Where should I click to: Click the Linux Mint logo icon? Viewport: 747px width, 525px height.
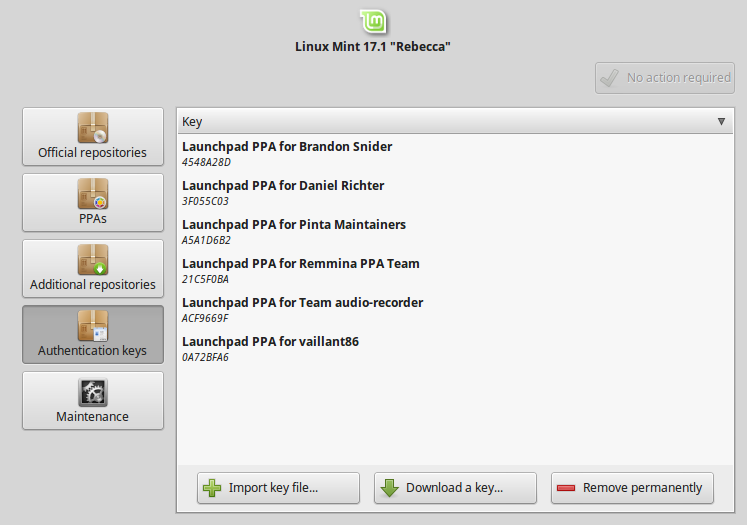coord(373,21)
